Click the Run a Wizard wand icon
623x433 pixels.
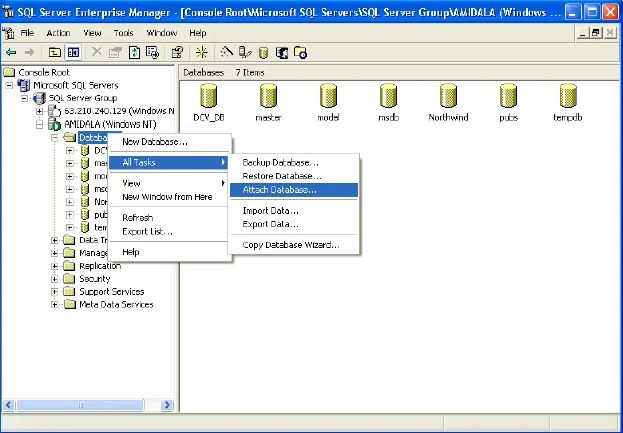coord(226,52)
